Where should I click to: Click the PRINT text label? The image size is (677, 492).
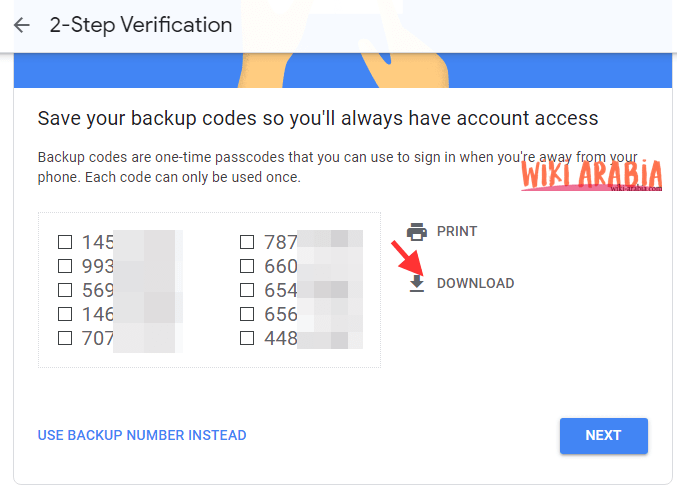457,231
